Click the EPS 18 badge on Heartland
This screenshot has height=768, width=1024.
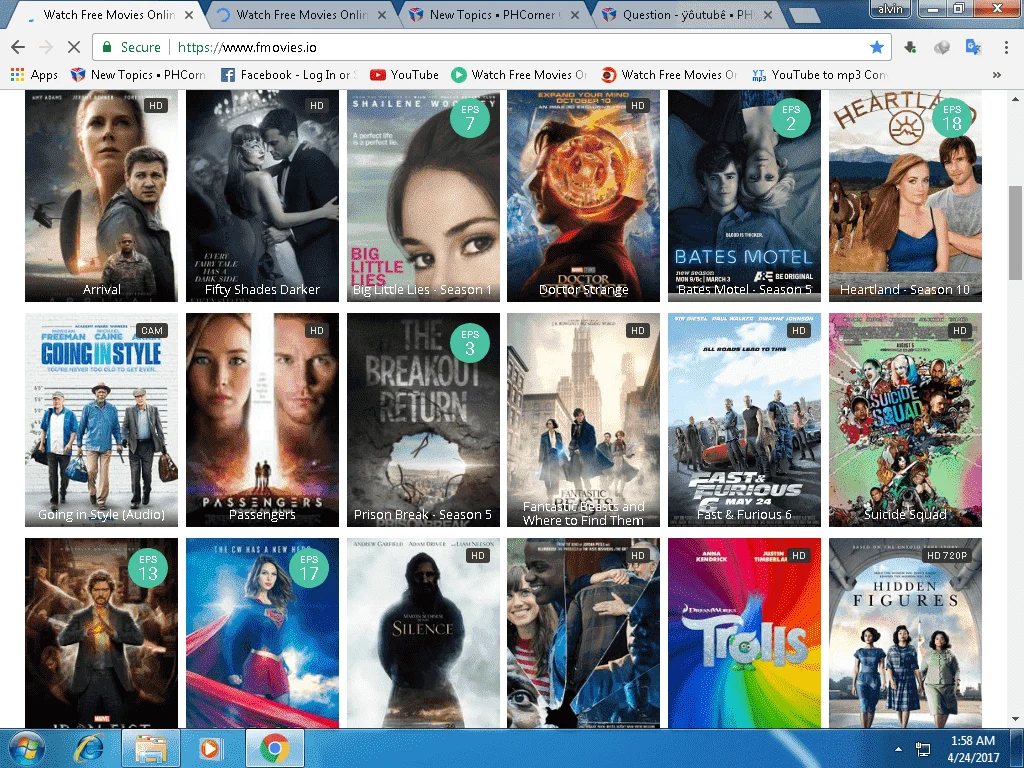coord(952,118)
